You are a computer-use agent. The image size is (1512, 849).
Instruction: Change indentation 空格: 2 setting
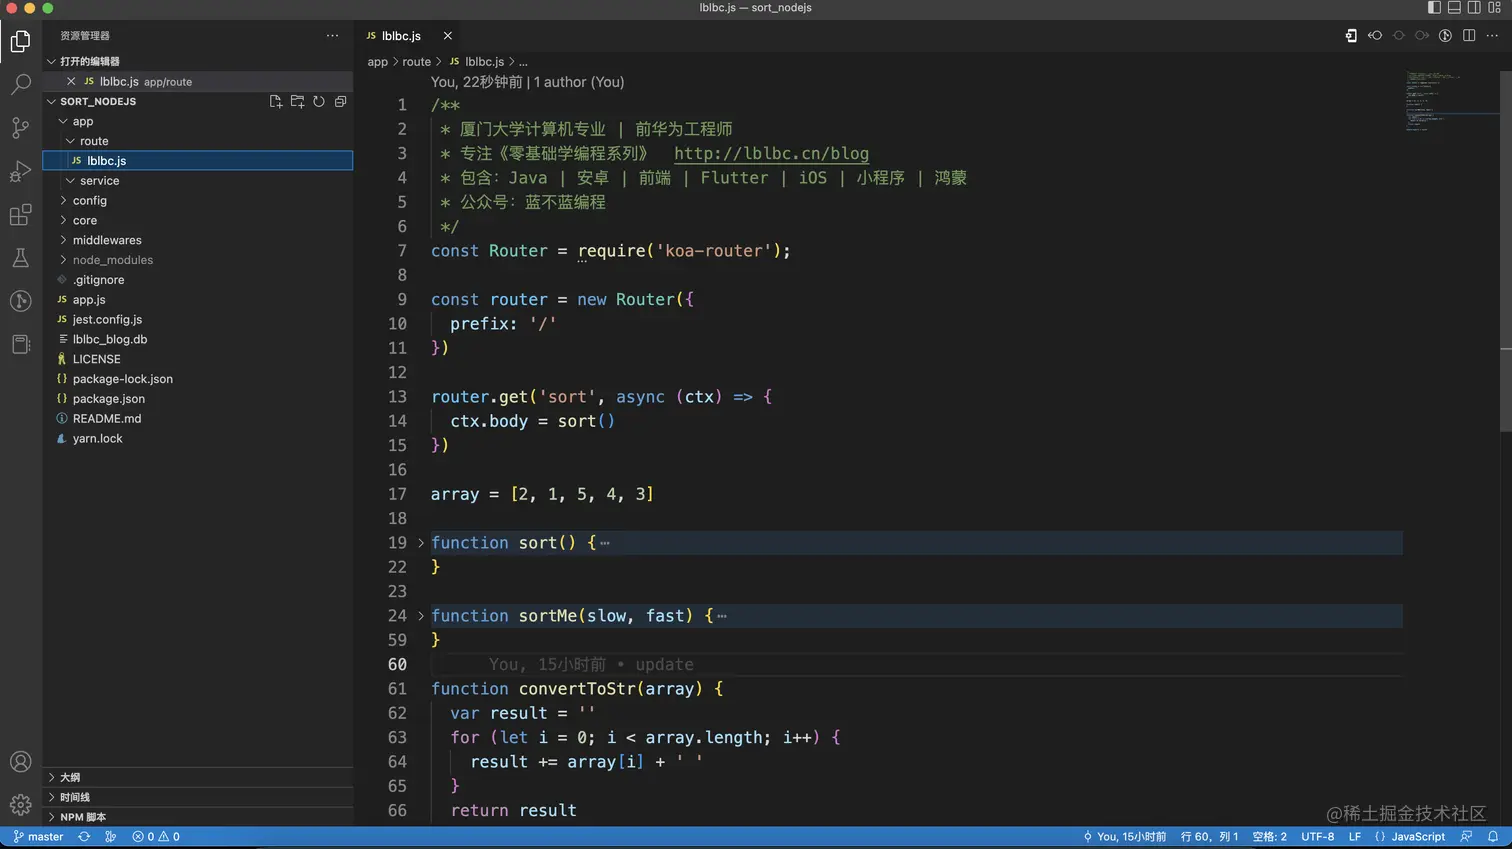[x=1269, y=837]
